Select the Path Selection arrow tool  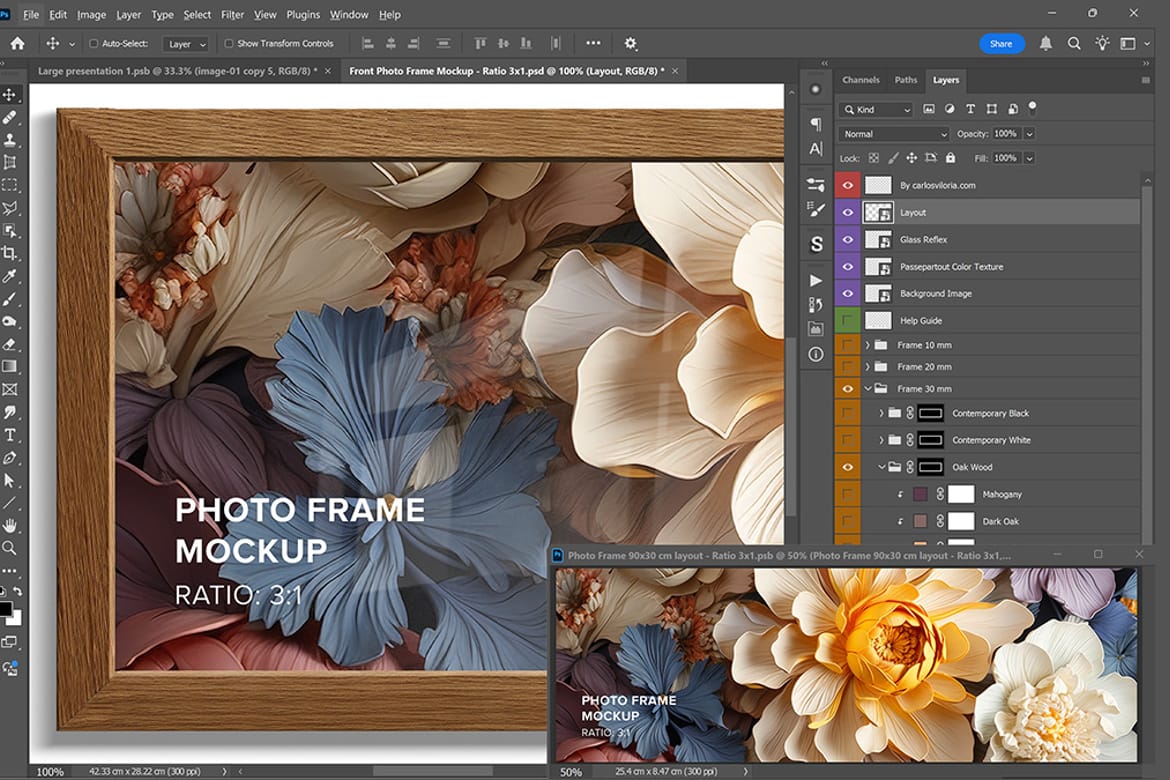10,480
